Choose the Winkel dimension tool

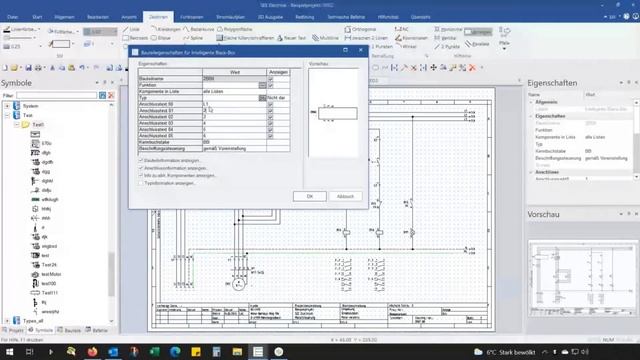[406, 47]
